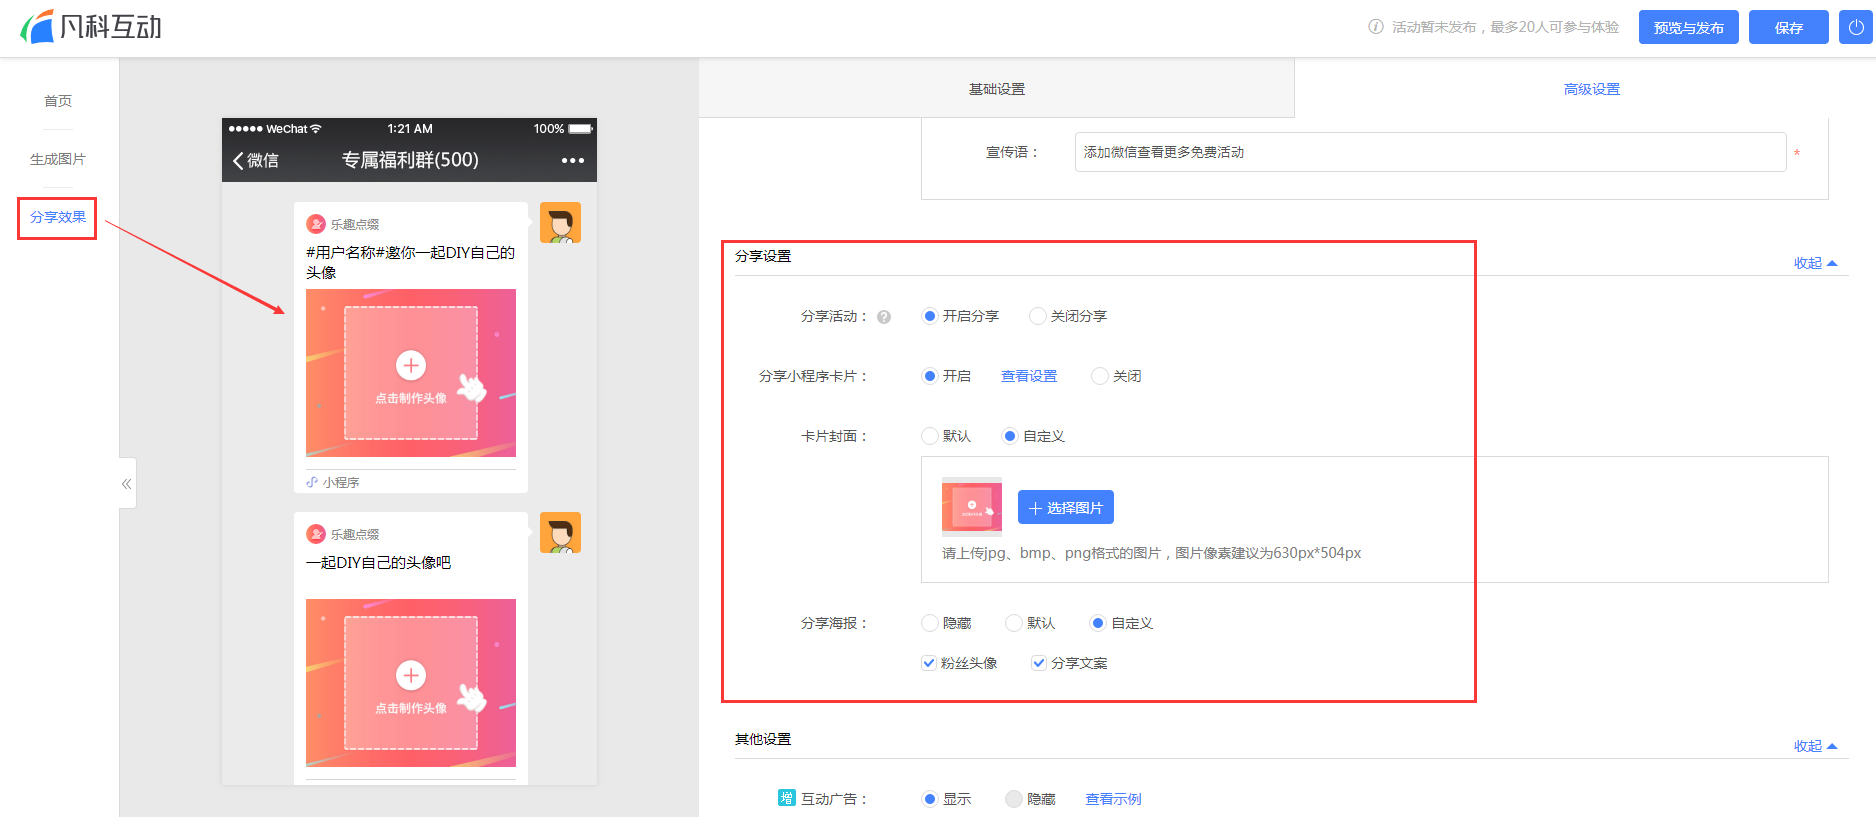
Task: Click the 选择图片 button
Action: [x=1066, y=507]
